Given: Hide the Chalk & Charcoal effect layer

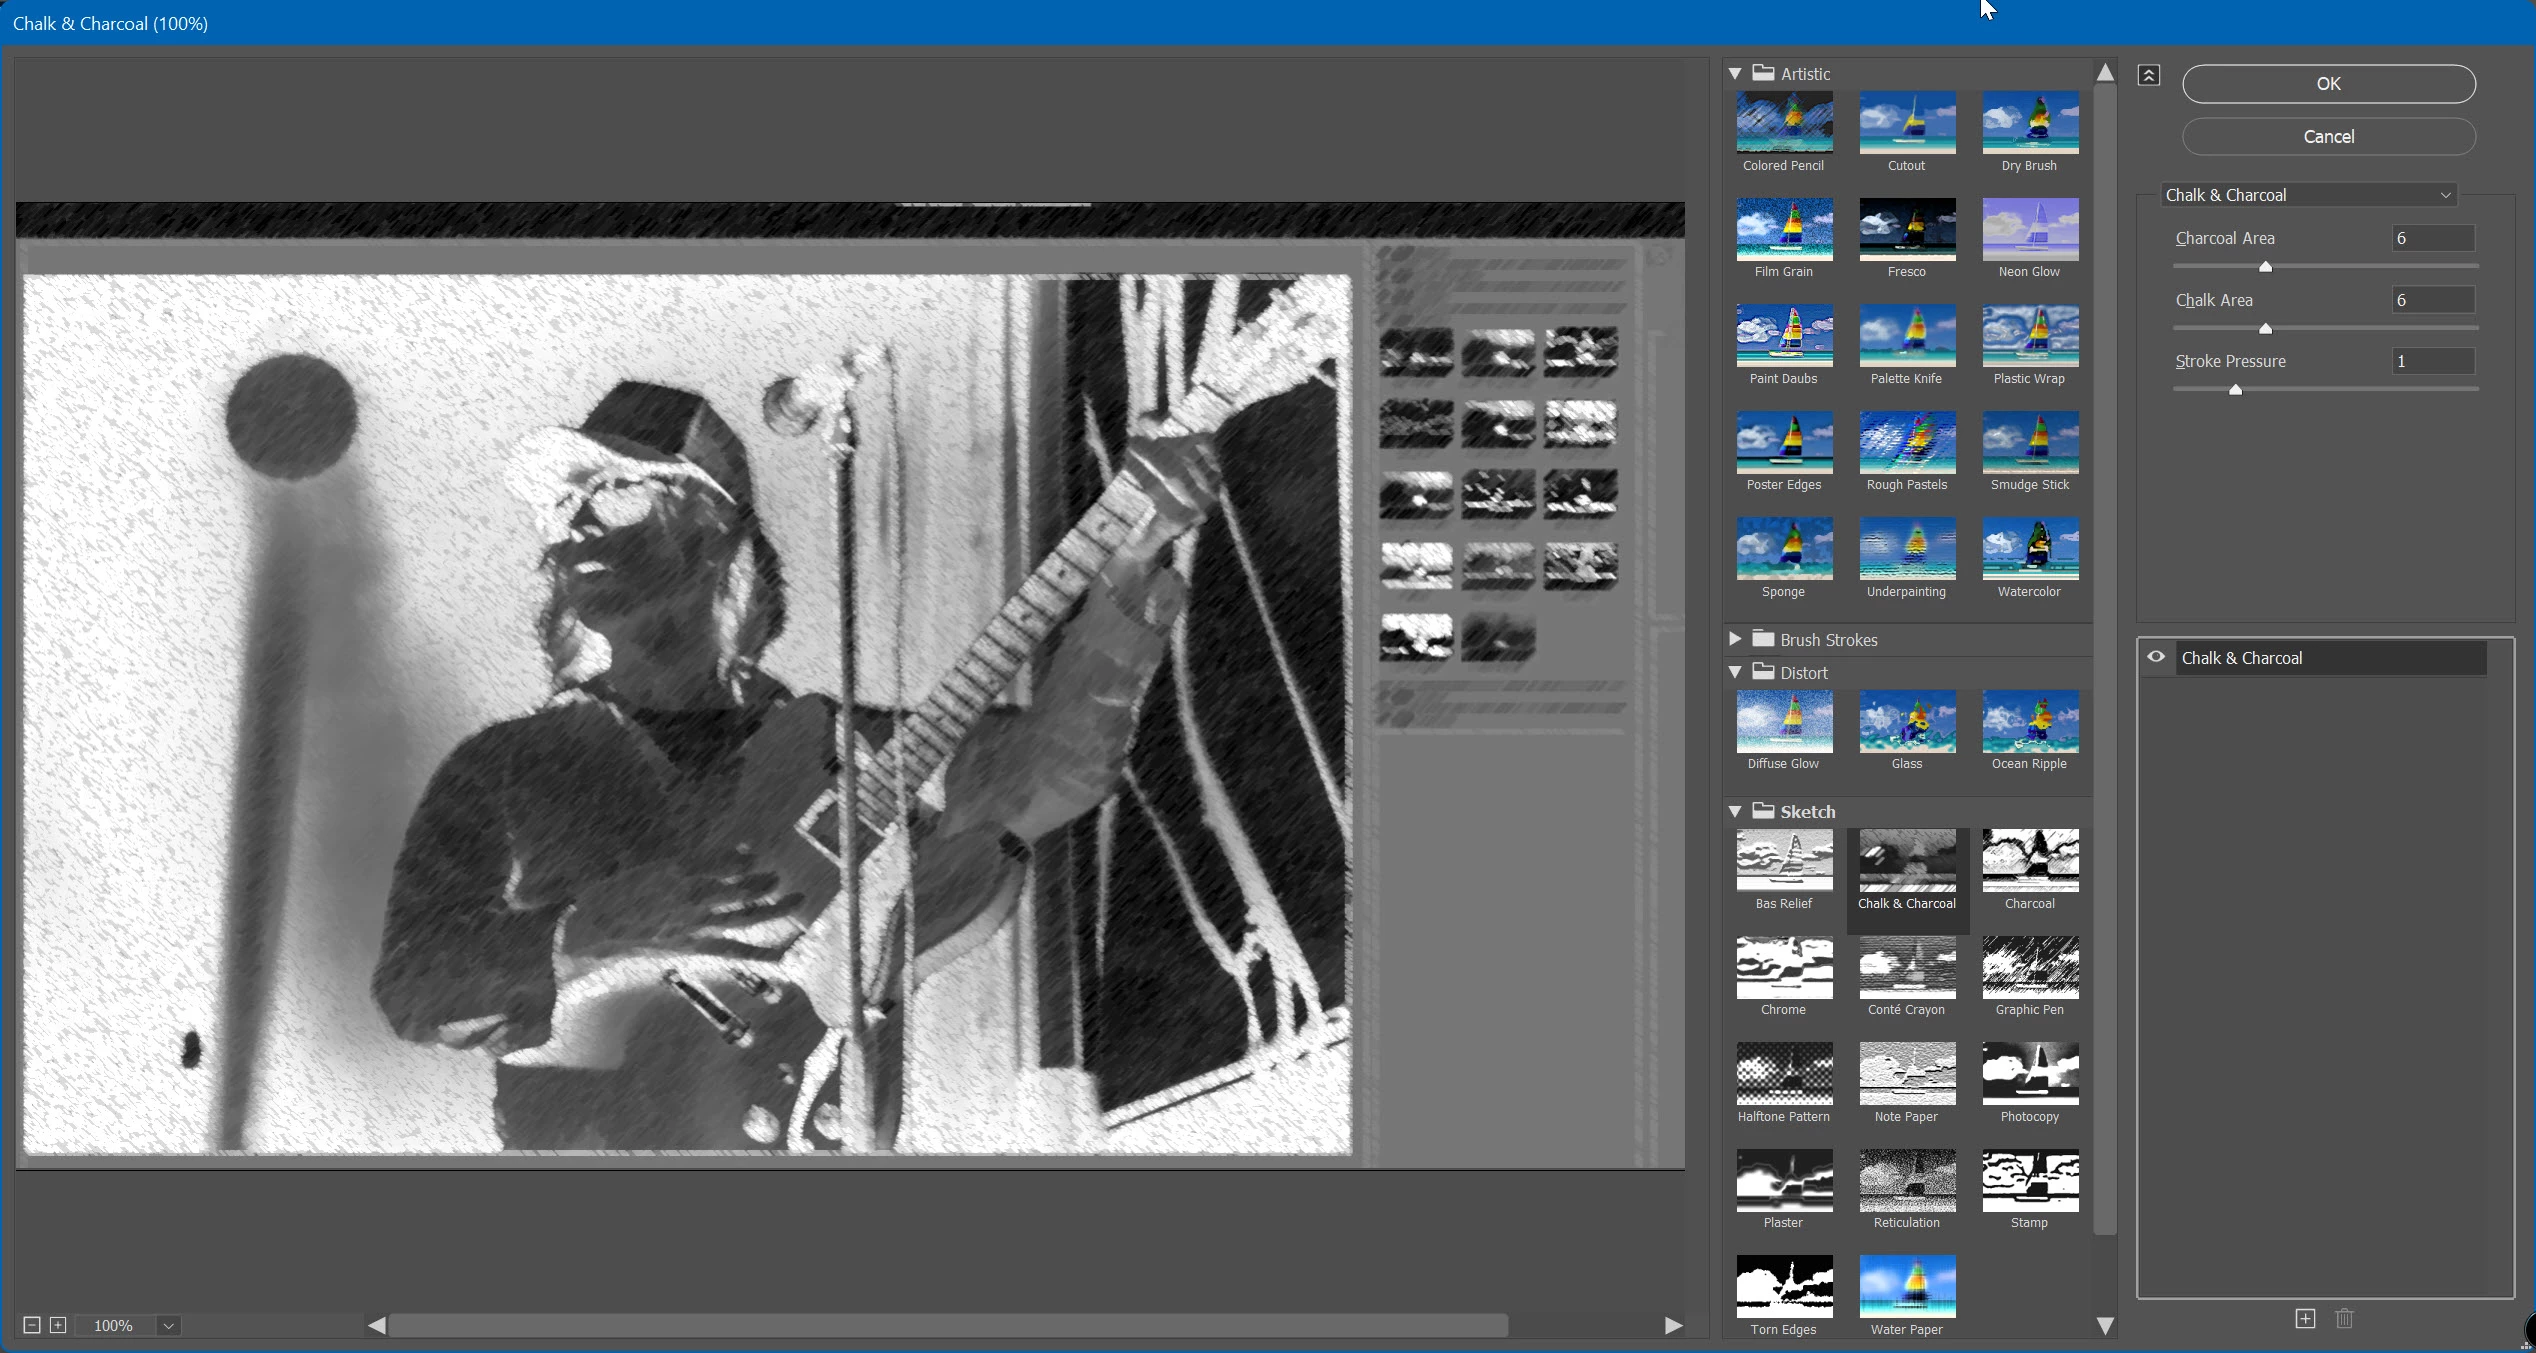Looking at the screenshot, I should pyautogui.click(x=2156, y=657).
